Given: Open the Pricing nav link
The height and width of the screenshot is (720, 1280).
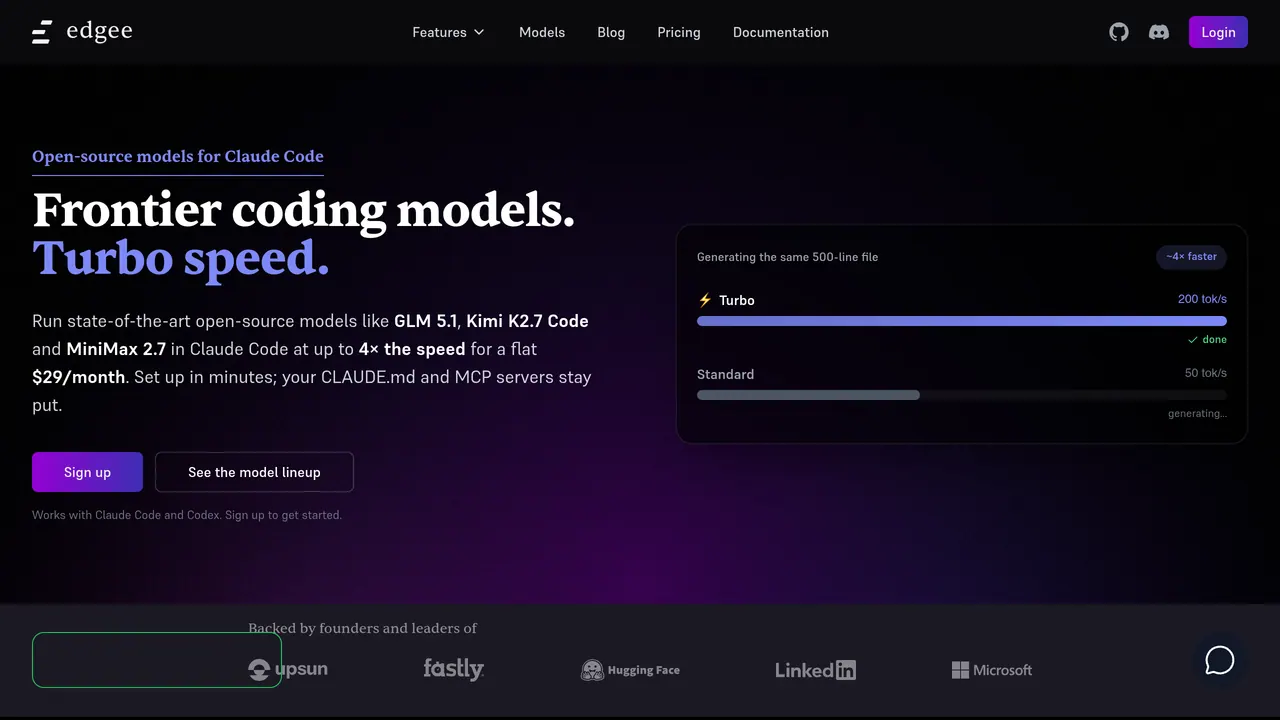Looking at the screenshot, I should (x=679, y=32).
